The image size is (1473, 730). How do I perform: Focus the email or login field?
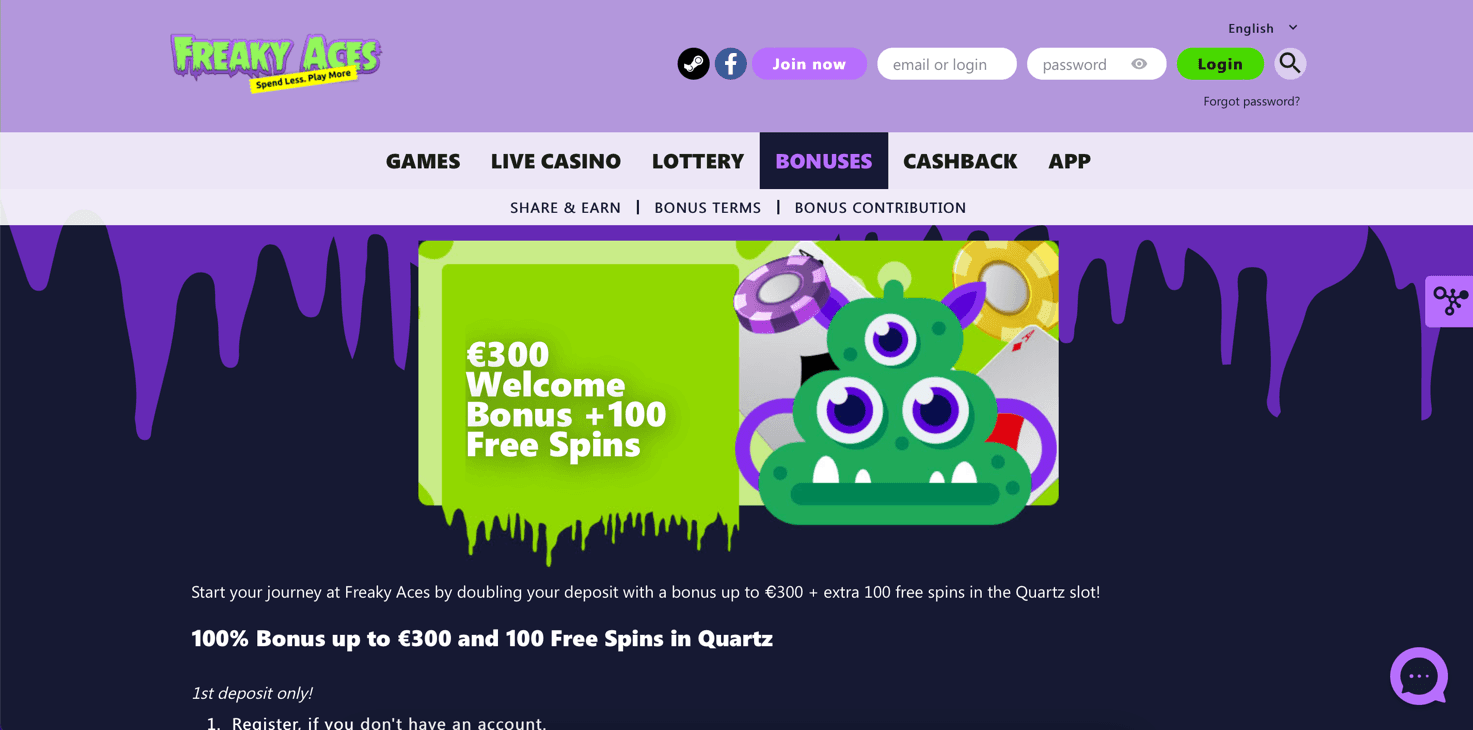click(x=947, y=64)
